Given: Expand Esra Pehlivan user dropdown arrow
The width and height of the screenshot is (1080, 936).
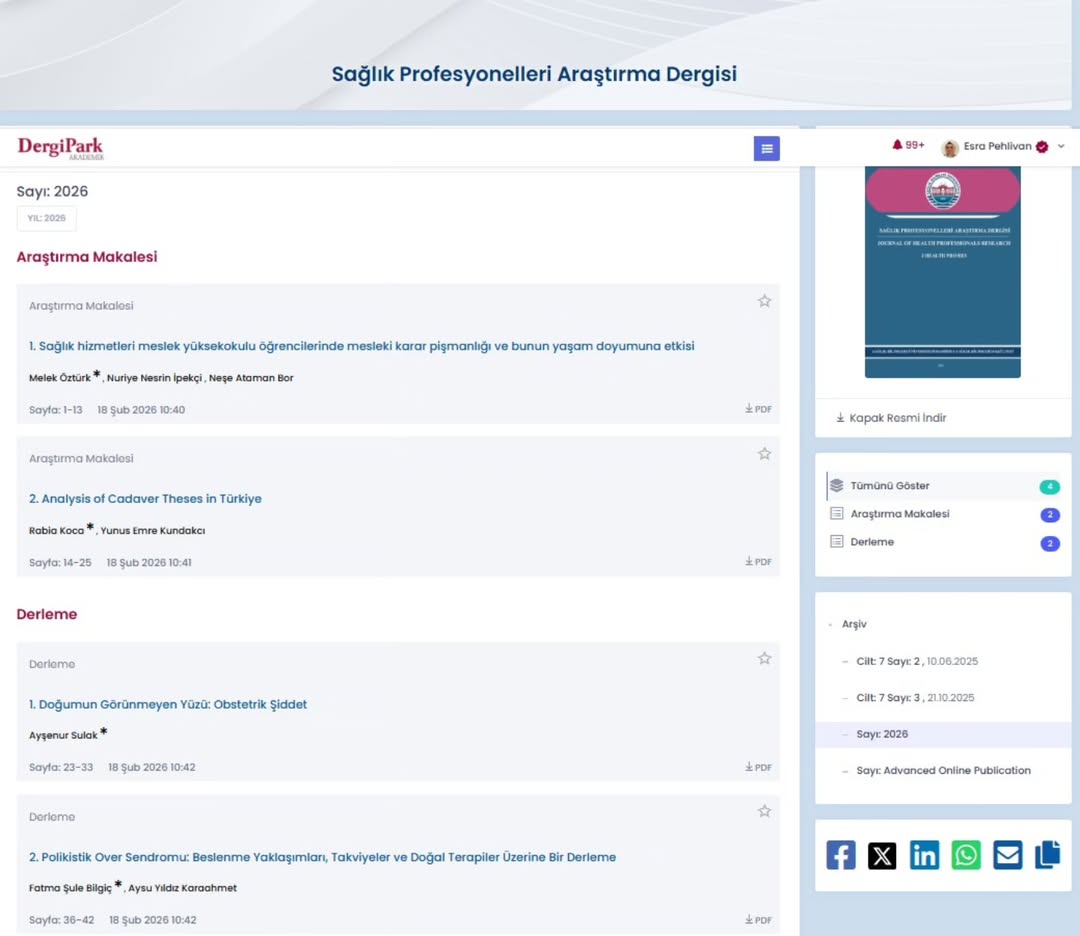Looking at the screenshot, I should tap(1061, 147).
